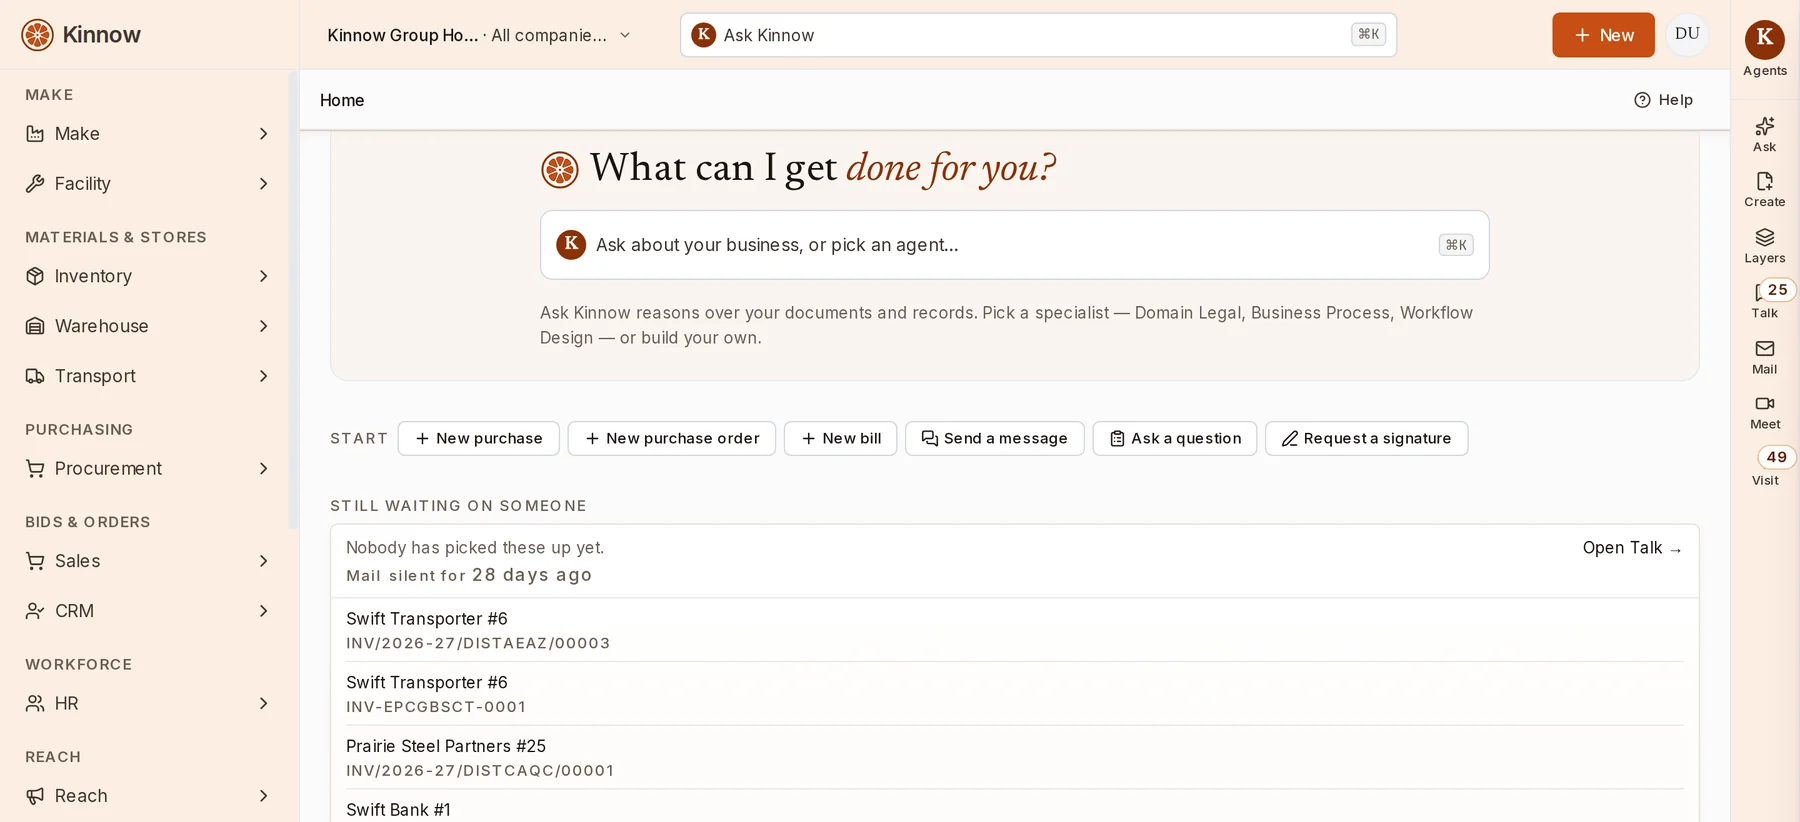1800x822 pixels.
Task: Click the Facility wrench icon
Action: pos(35,184)
